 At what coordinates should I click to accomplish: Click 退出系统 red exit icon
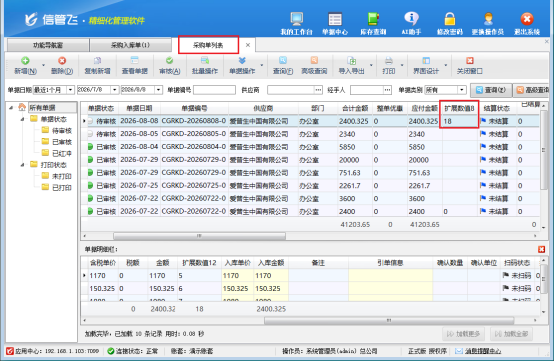(527, 23)
